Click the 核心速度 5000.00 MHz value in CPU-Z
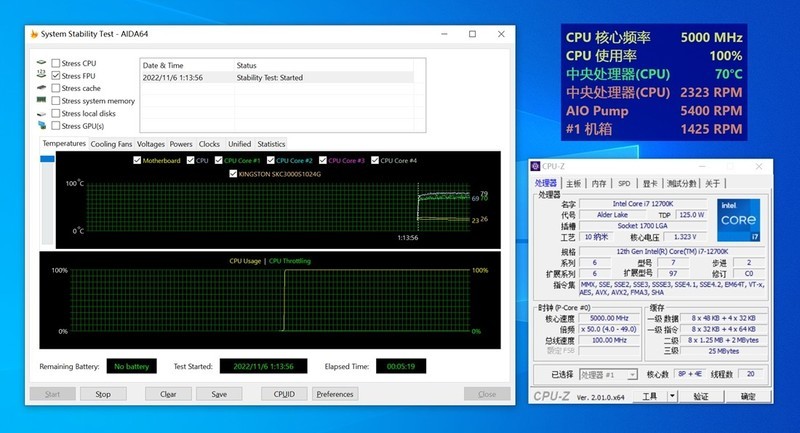800x433 pixels. 609,318
